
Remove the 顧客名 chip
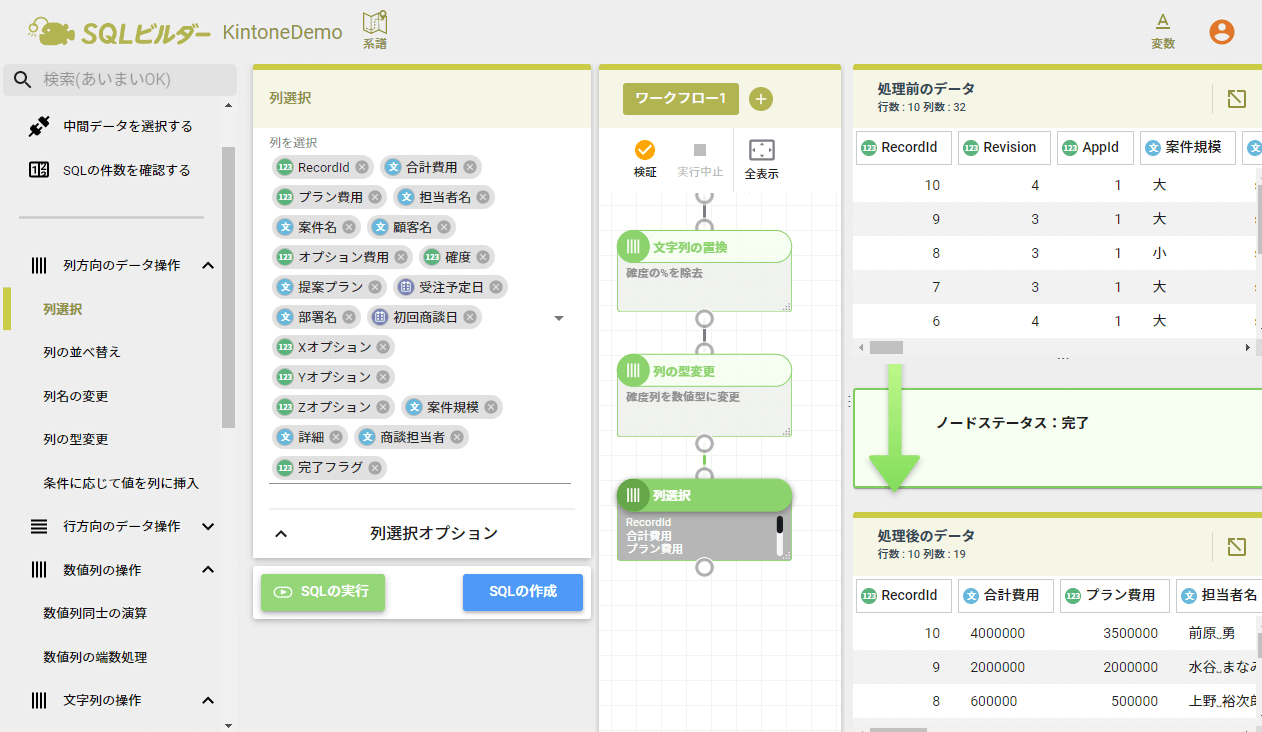(443, 227)
